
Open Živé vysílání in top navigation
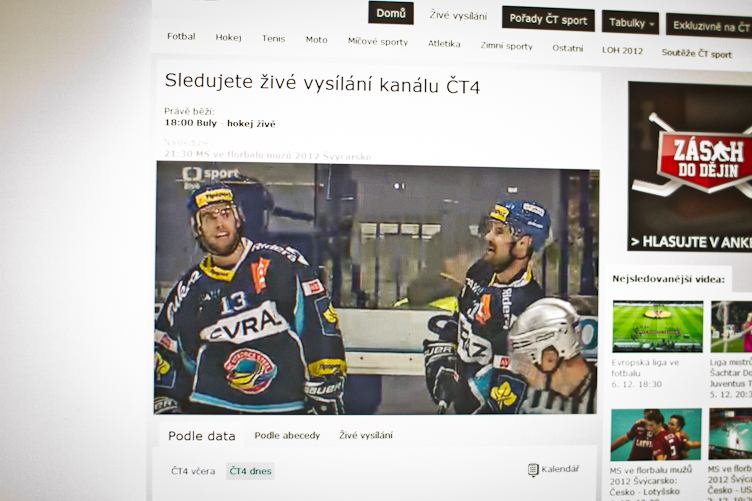click(x=458, y=16)
